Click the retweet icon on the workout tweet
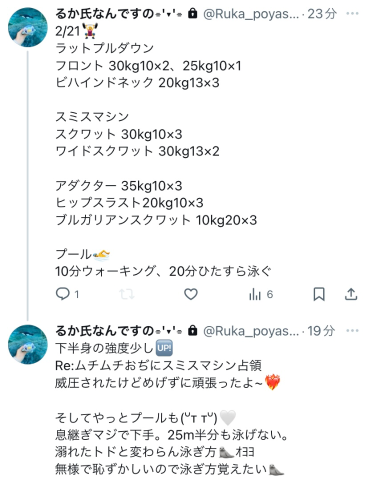 (x=127, y=294)
